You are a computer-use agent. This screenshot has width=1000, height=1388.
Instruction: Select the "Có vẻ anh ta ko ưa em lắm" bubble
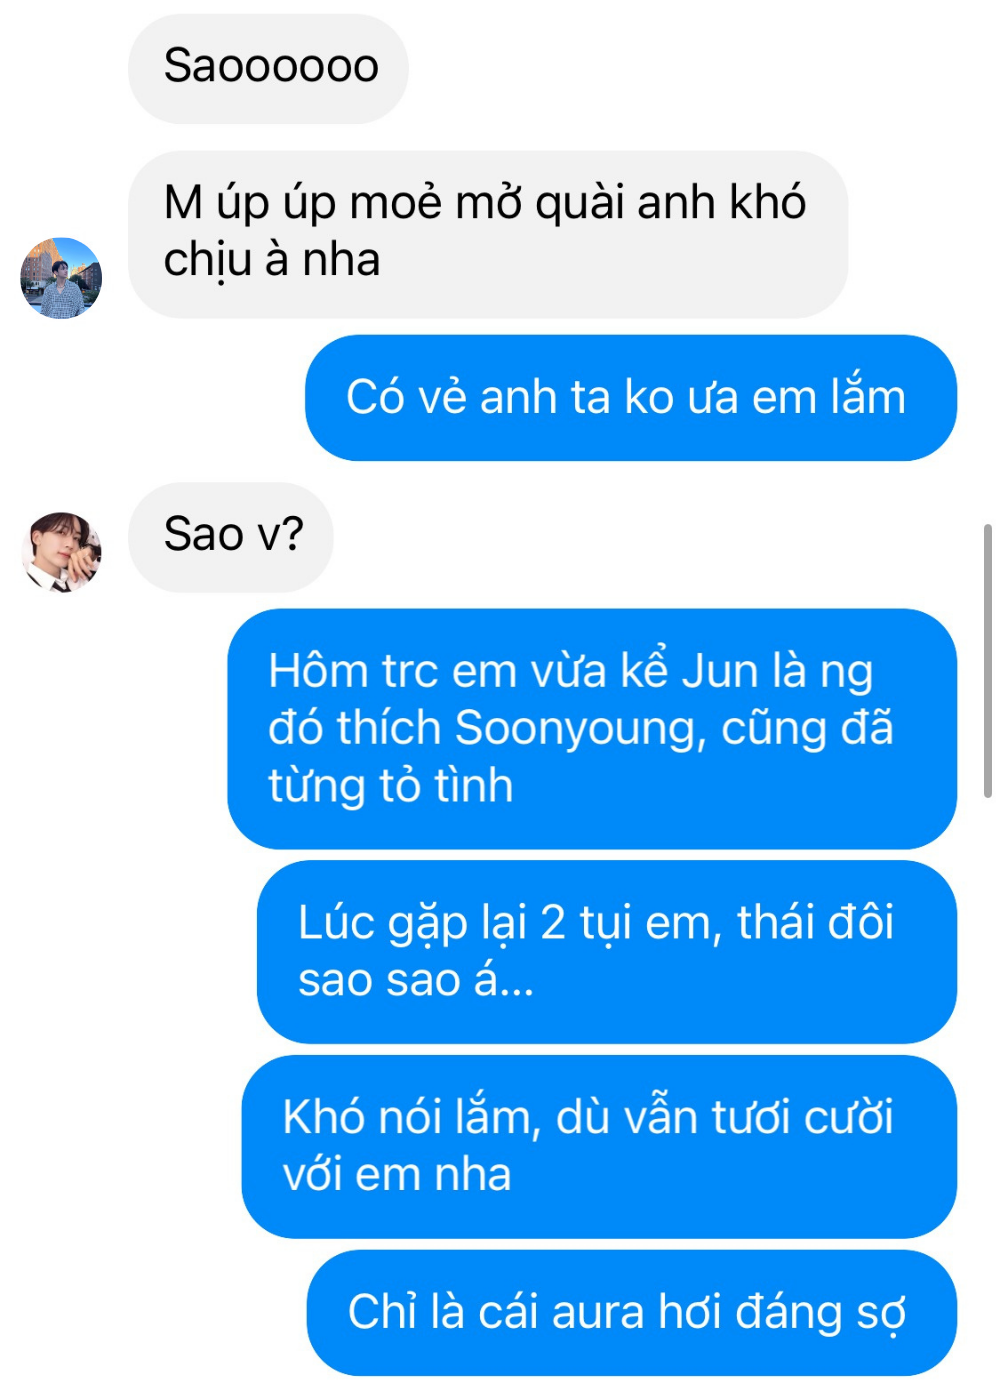tap(631, 398)
